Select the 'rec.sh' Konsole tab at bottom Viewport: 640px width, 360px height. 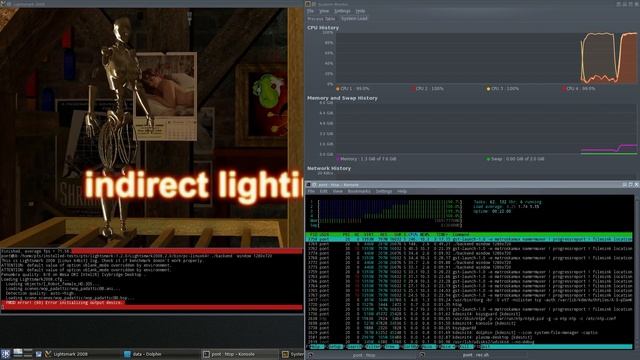click(475, 355)
